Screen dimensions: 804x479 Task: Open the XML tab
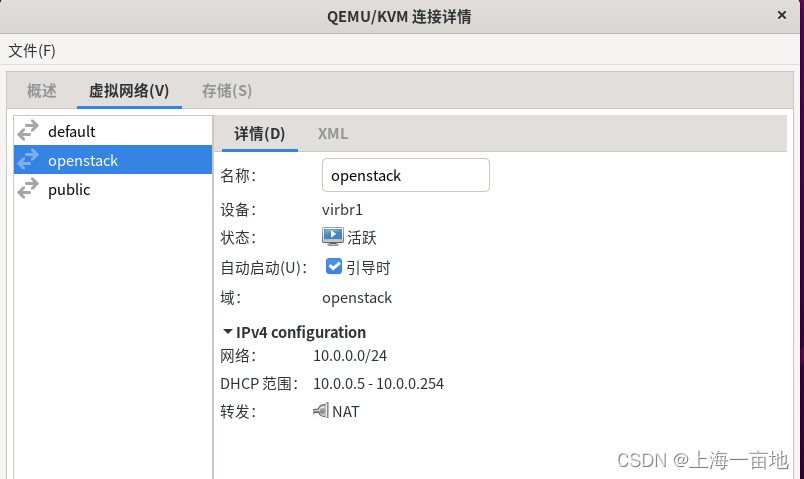[x=333, y=134]
